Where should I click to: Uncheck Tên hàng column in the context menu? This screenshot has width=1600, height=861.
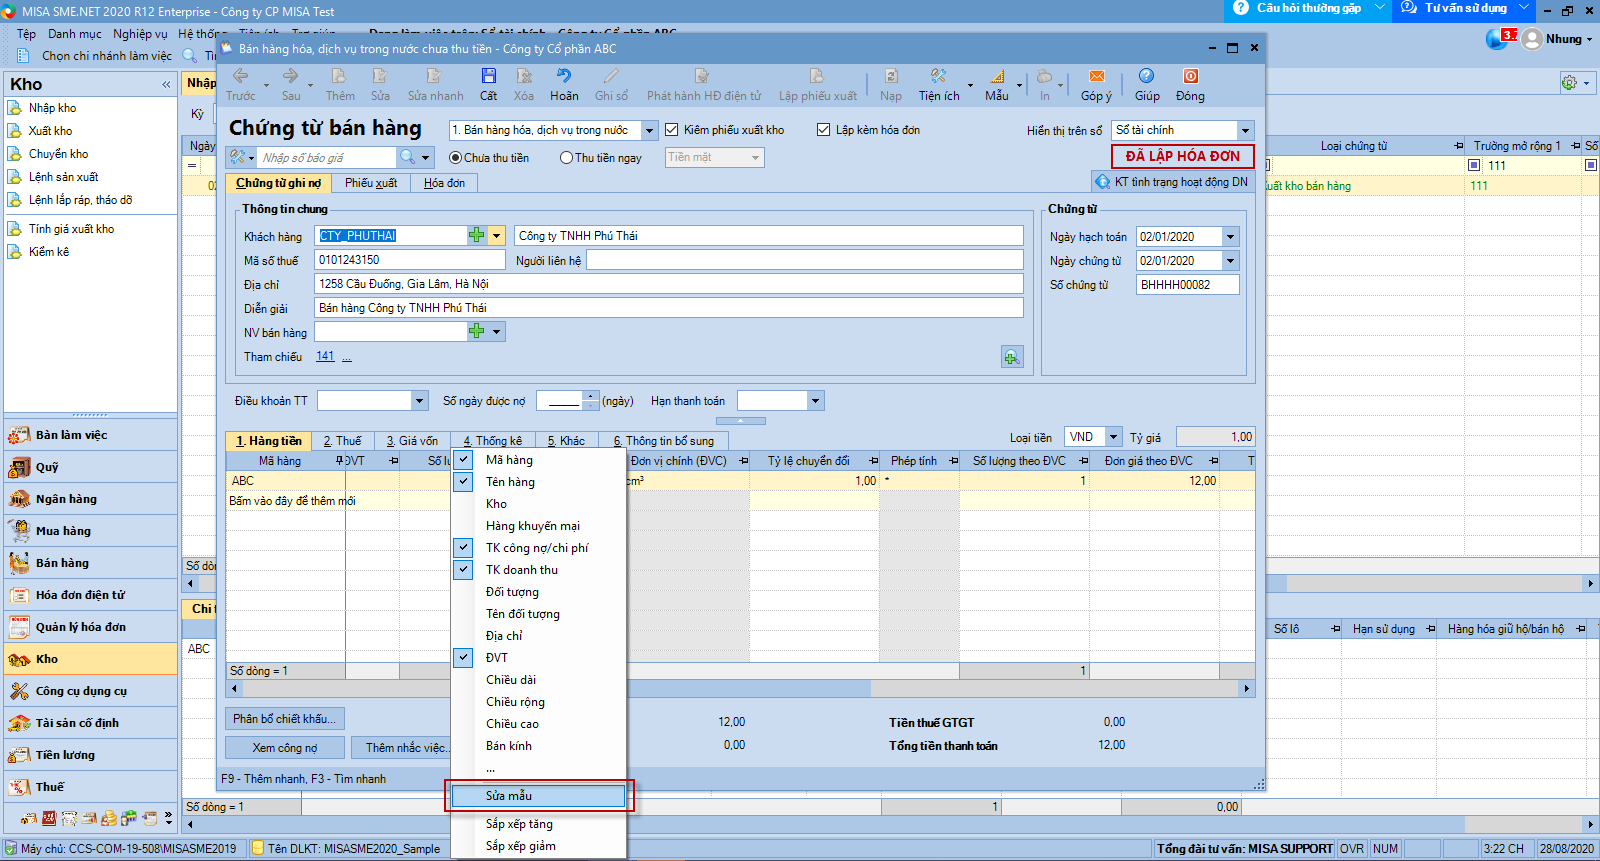(463, 482)
